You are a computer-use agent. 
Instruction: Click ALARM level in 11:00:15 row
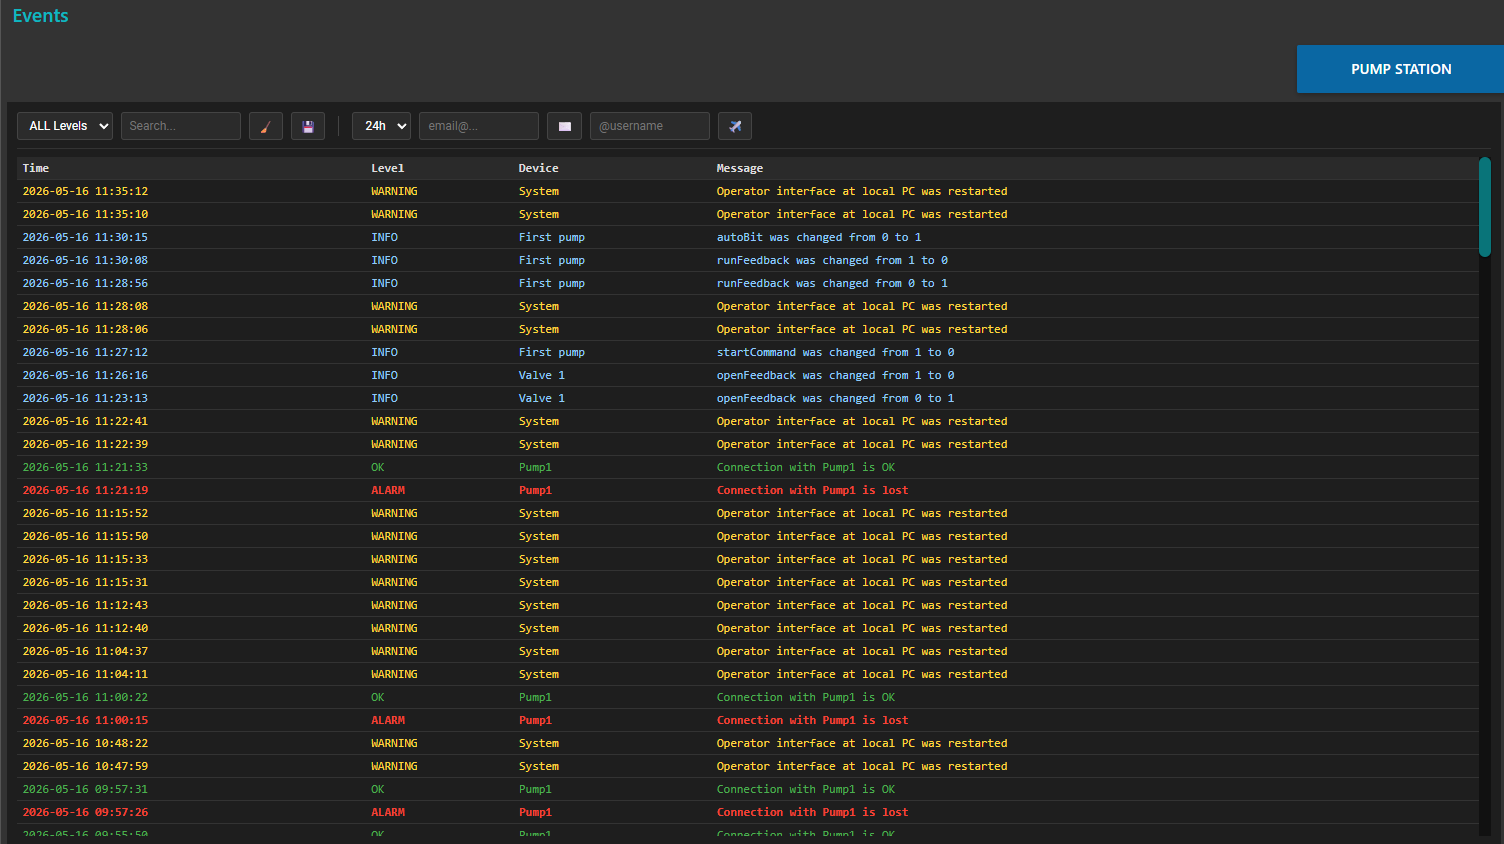coord(389,720)
